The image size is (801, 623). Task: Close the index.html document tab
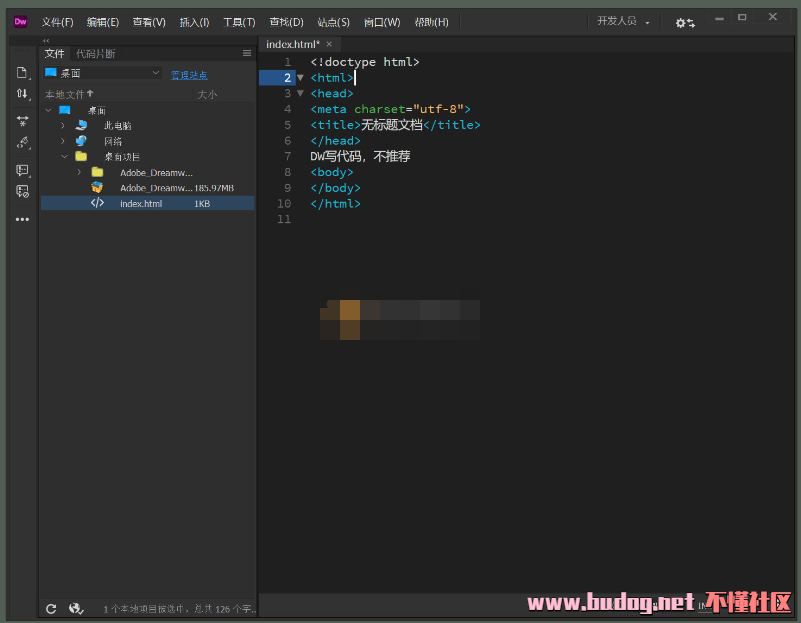point(329,44)
